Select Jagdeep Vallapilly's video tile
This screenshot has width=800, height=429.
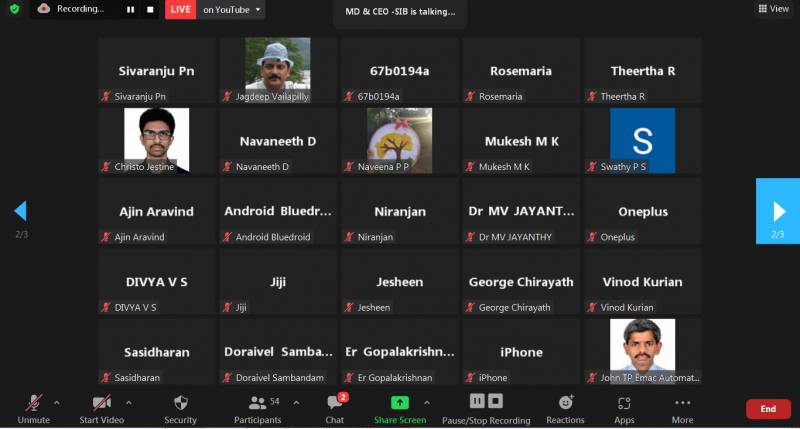point(278,69)
